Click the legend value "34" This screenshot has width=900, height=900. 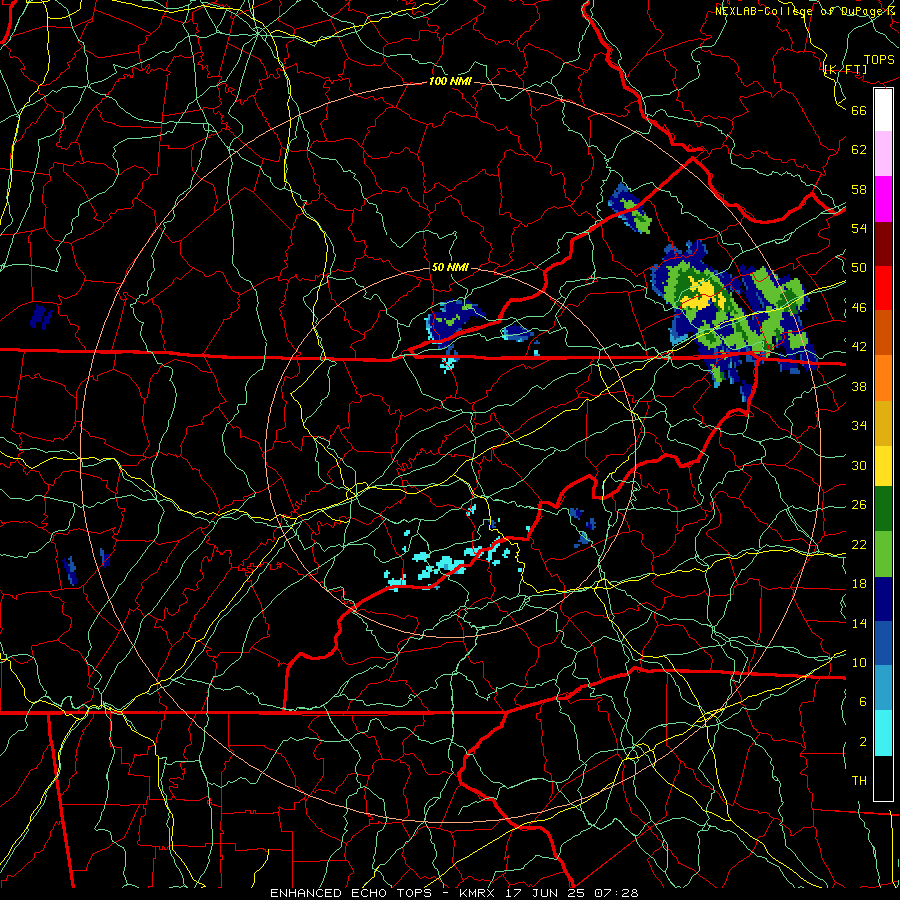[859, 426]
